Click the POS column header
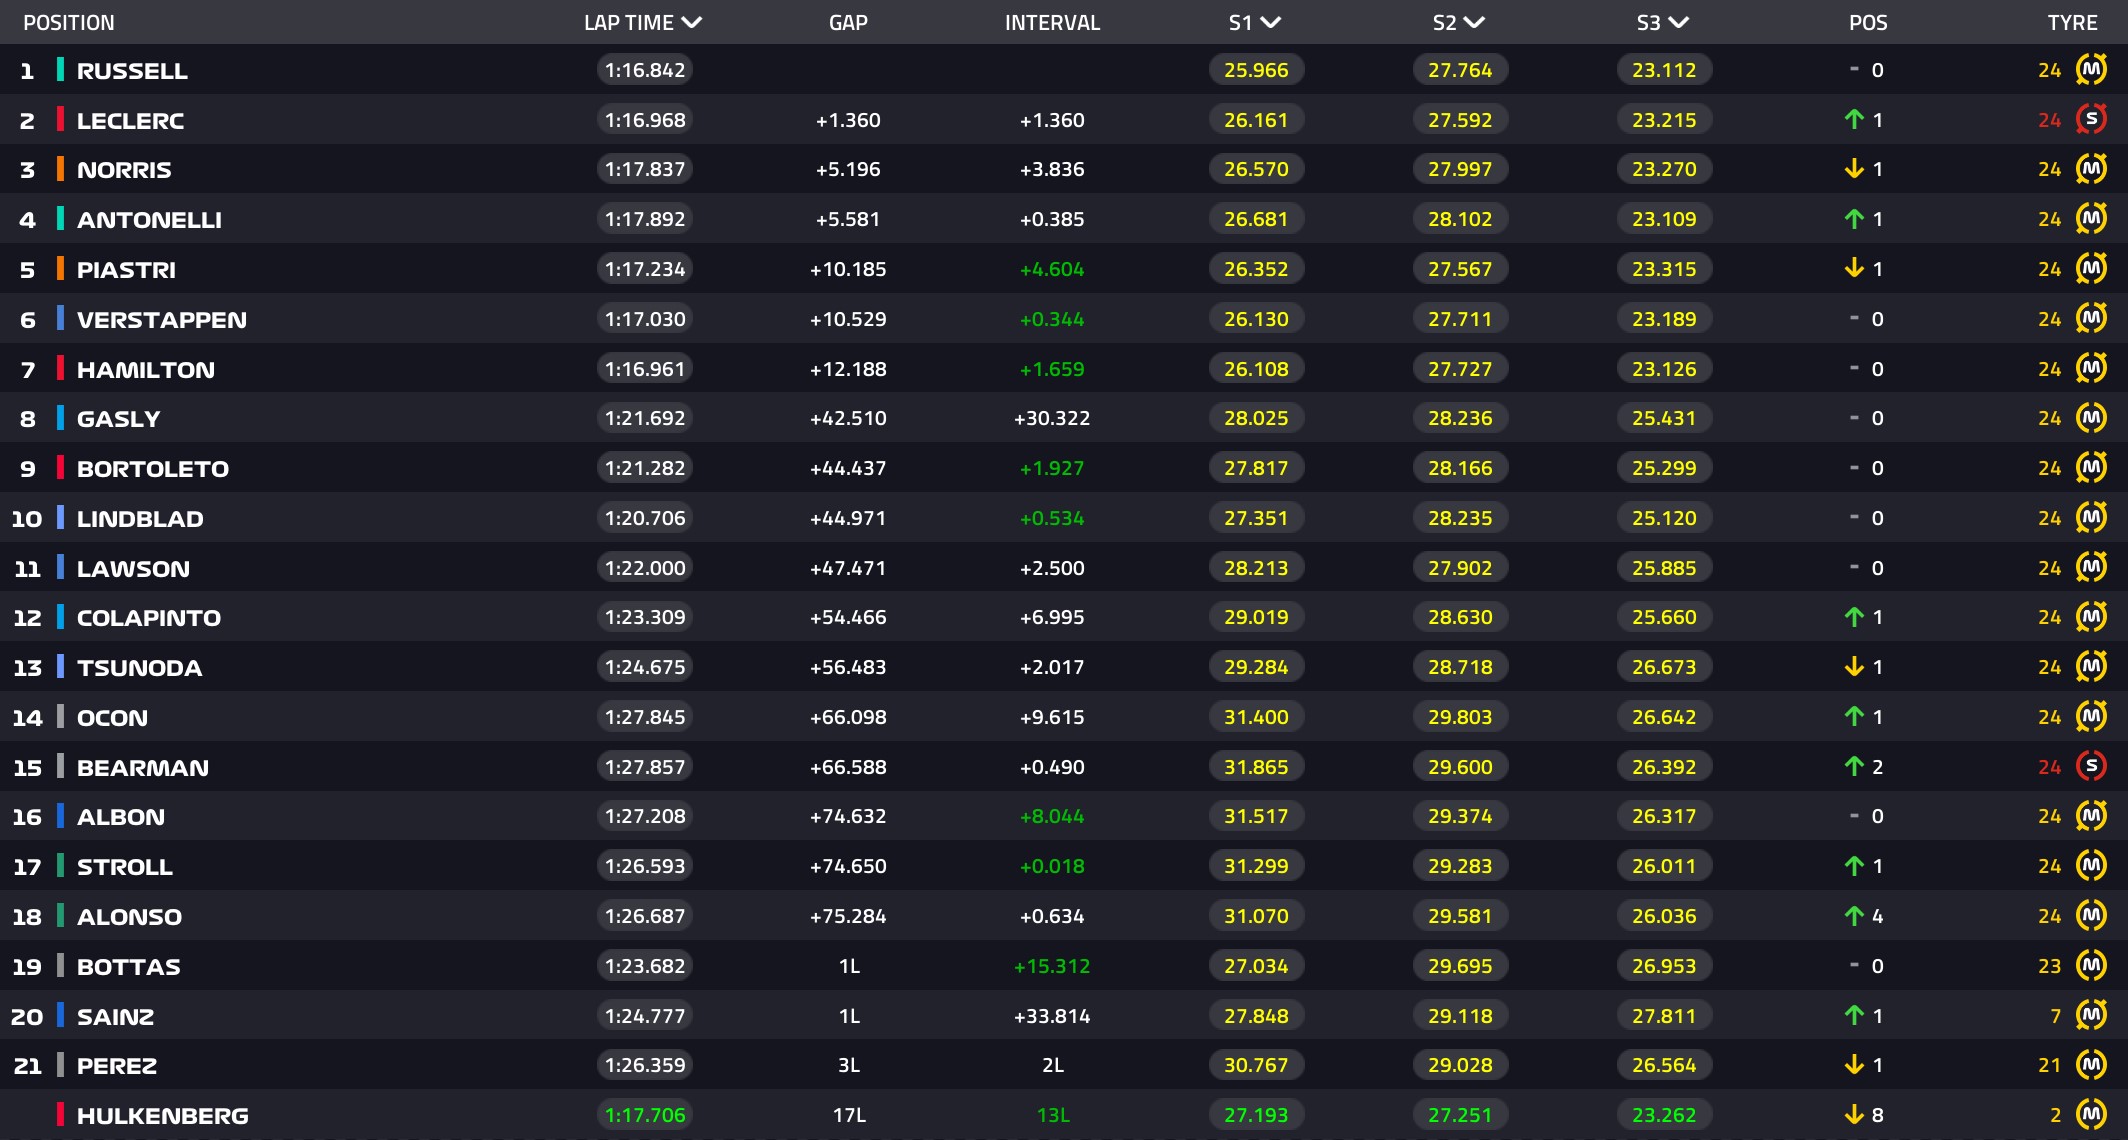Viewport: 2128px width, 1140px height. click(1868, 22)
